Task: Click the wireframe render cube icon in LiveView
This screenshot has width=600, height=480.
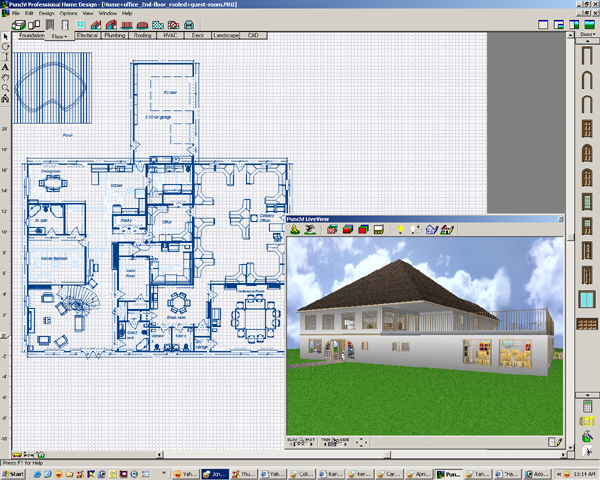Action: pyautogui.click(x=332, y=229)
